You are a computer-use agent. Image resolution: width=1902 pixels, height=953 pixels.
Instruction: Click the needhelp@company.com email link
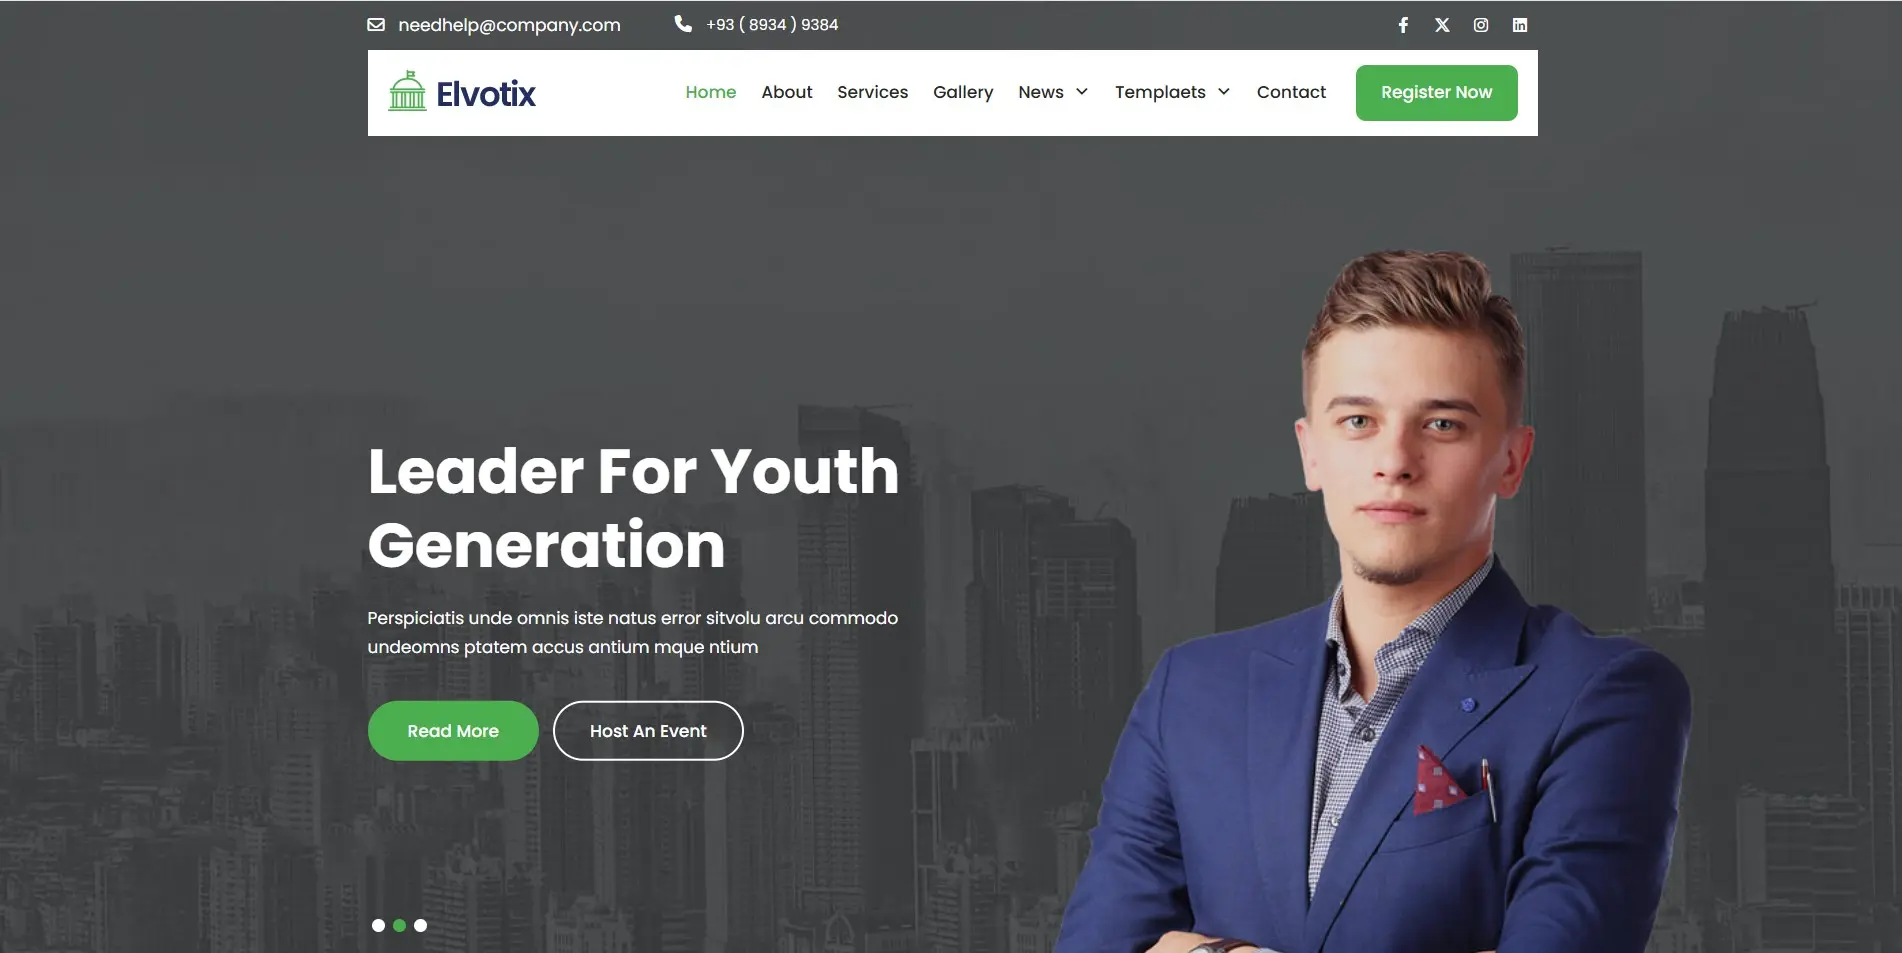point(509,25)
